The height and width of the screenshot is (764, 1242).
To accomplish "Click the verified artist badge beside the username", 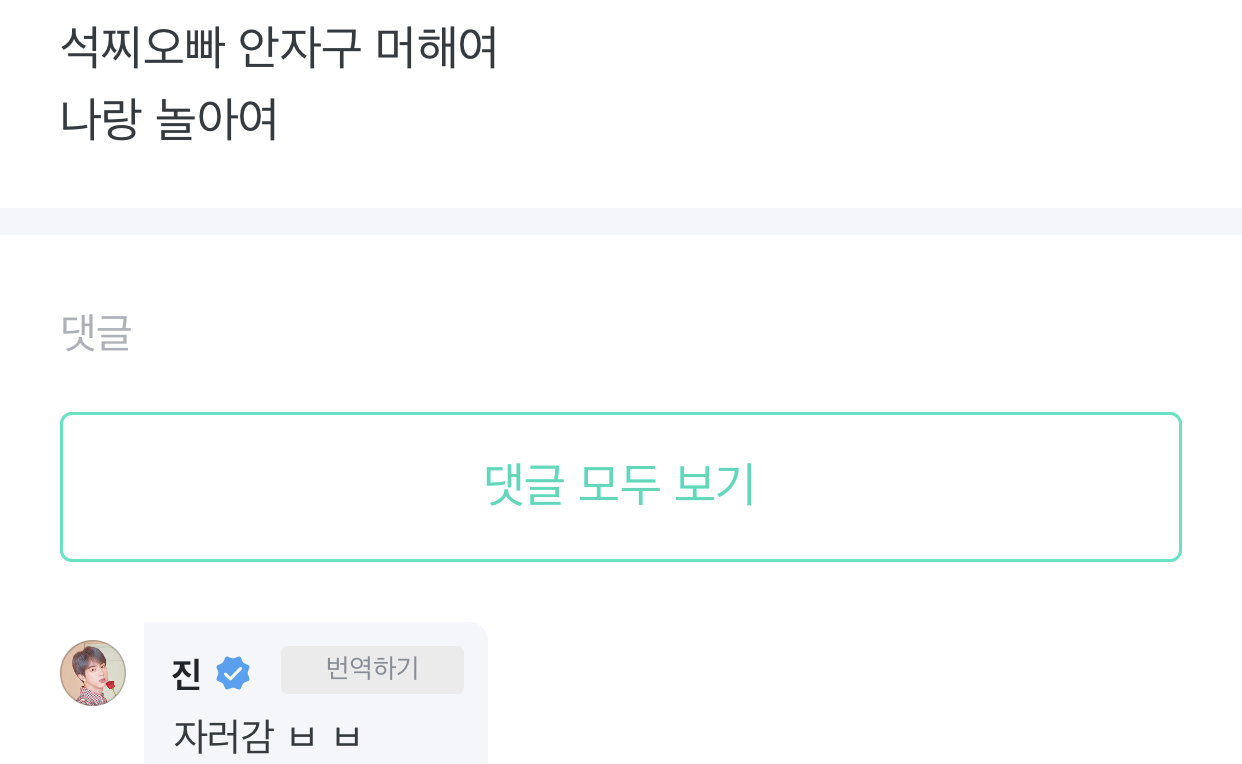I will (x=234, y=671).
